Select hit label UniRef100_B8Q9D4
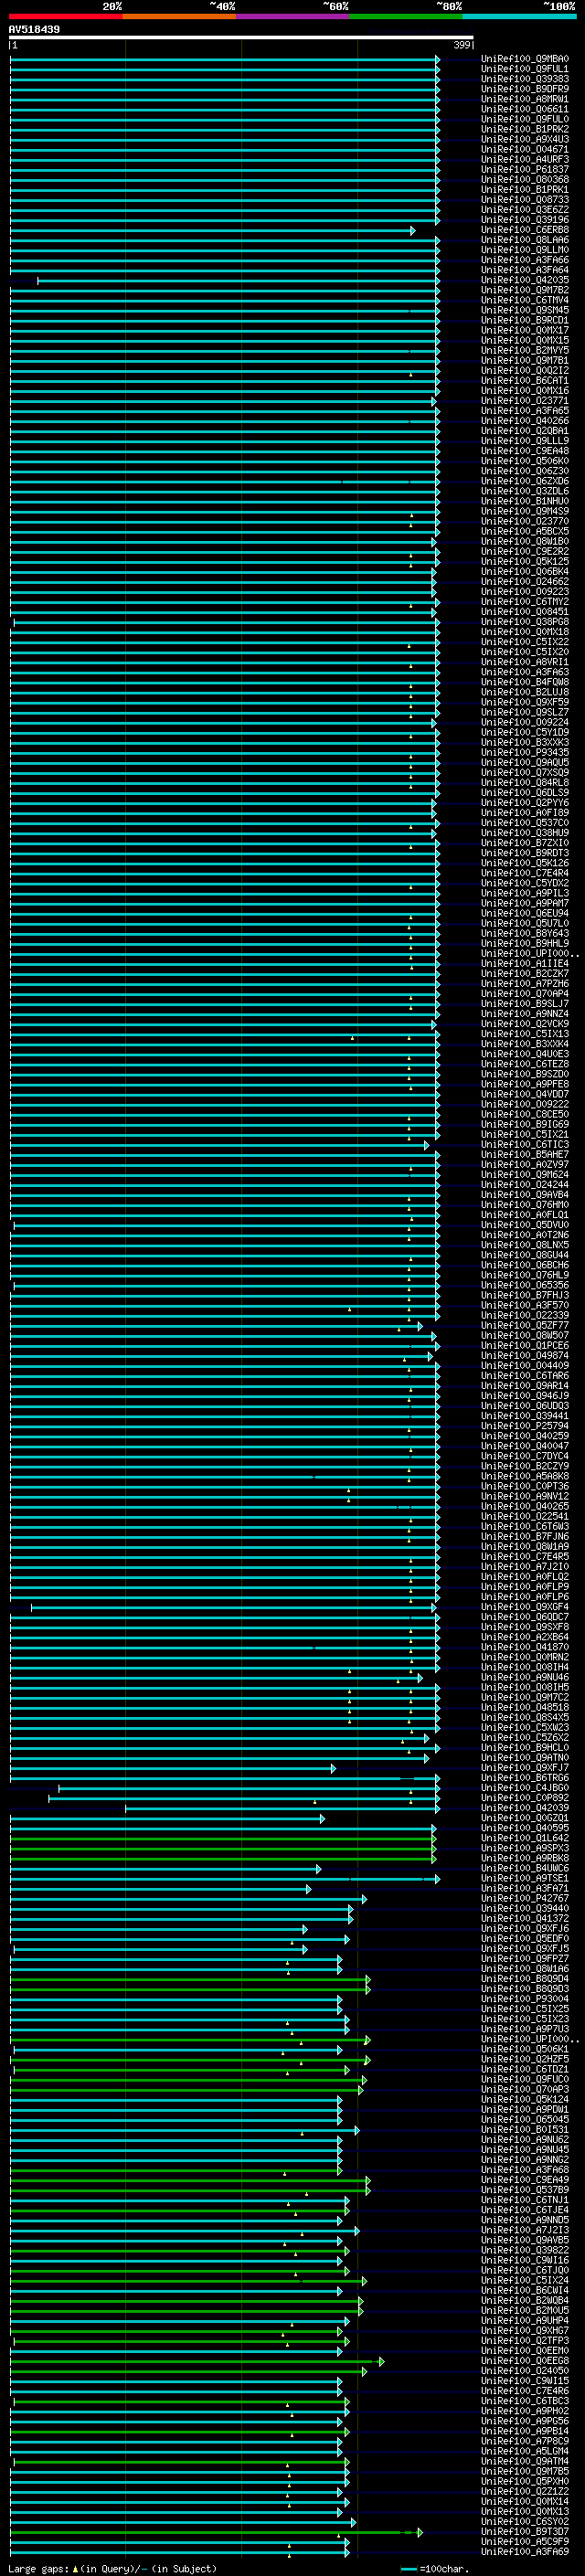Image resolution: width=585 pixels, height=2576 pixels. pos(525,1979)
